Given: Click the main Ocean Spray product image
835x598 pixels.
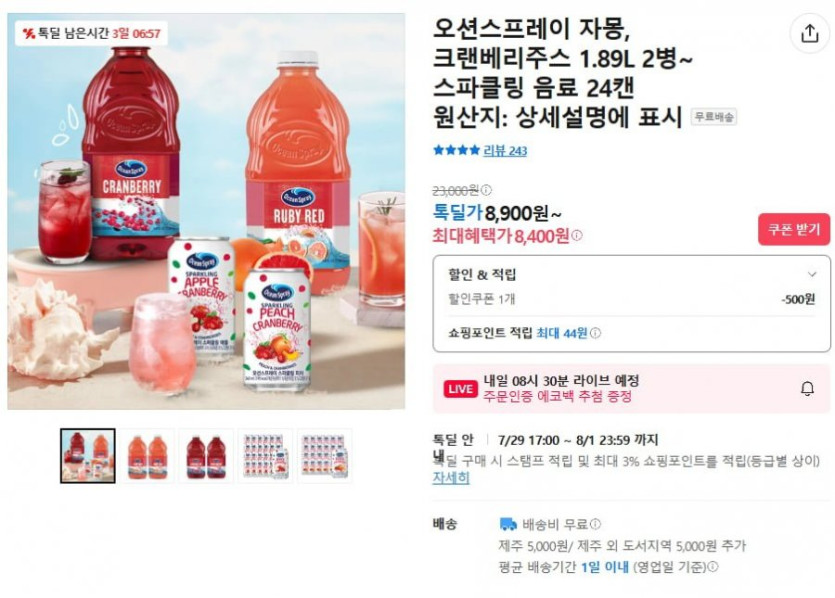Looking at the screenshot, I should pyautogui.click(x=206, y=211).
